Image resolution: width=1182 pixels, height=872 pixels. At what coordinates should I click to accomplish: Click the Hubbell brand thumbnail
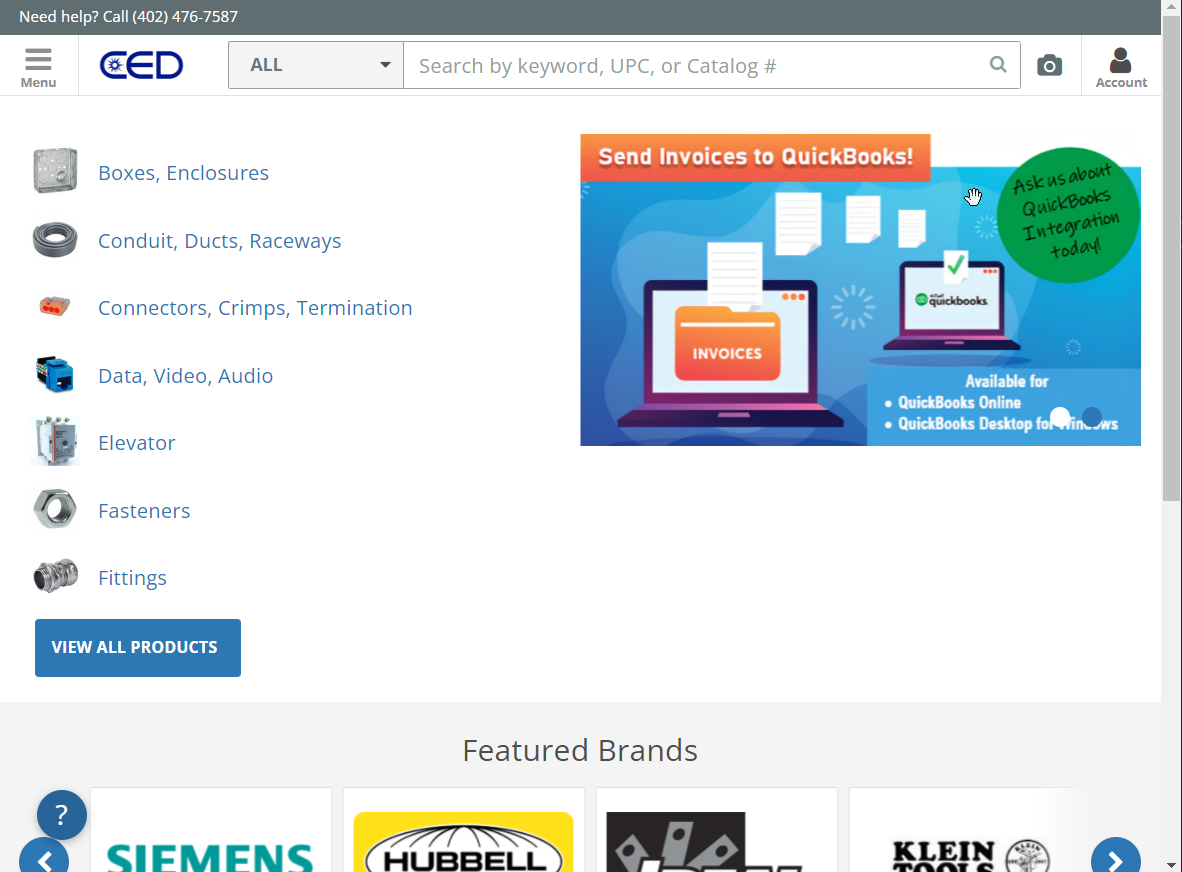(464, 842)
